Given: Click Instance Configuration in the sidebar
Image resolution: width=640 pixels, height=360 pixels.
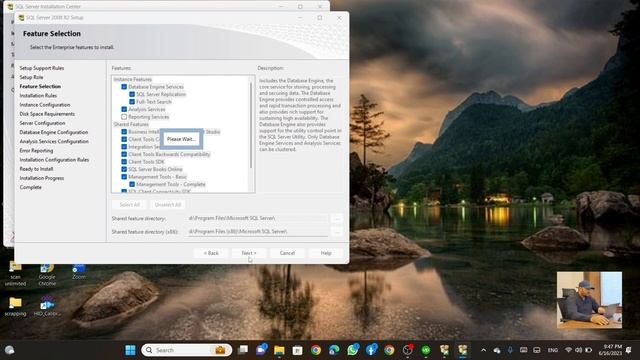Looking at the screenshot, I should click(45, 105).
